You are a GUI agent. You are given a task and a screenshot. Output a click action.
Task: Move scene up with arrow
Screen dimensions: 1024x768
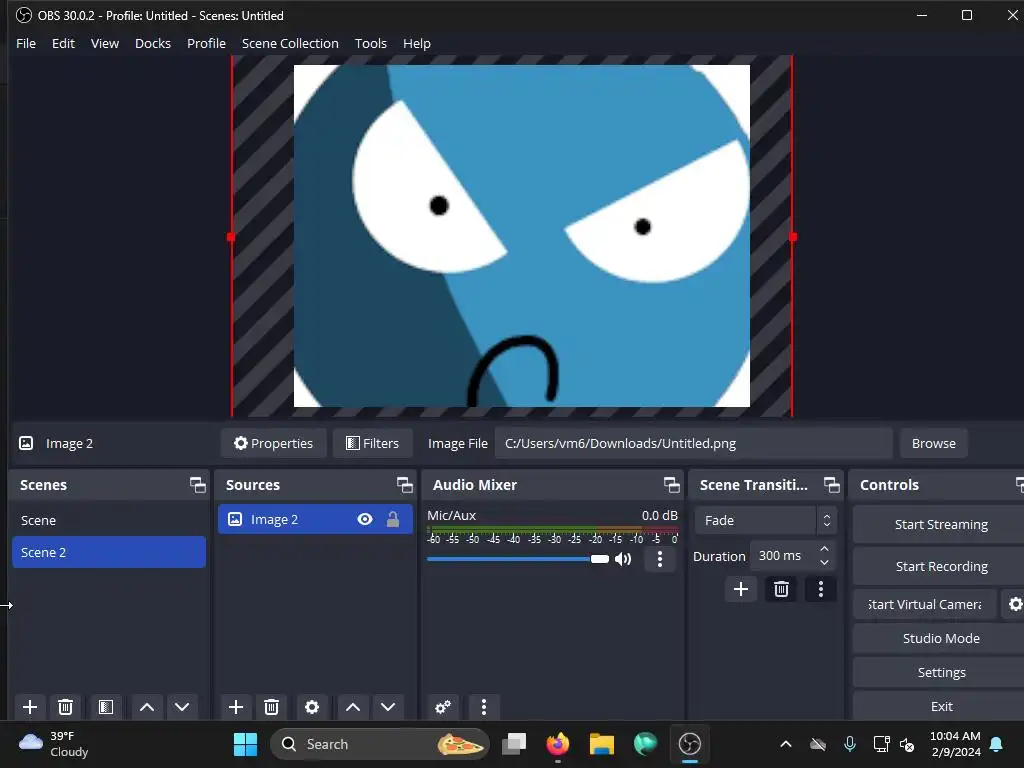pos(147,707)
